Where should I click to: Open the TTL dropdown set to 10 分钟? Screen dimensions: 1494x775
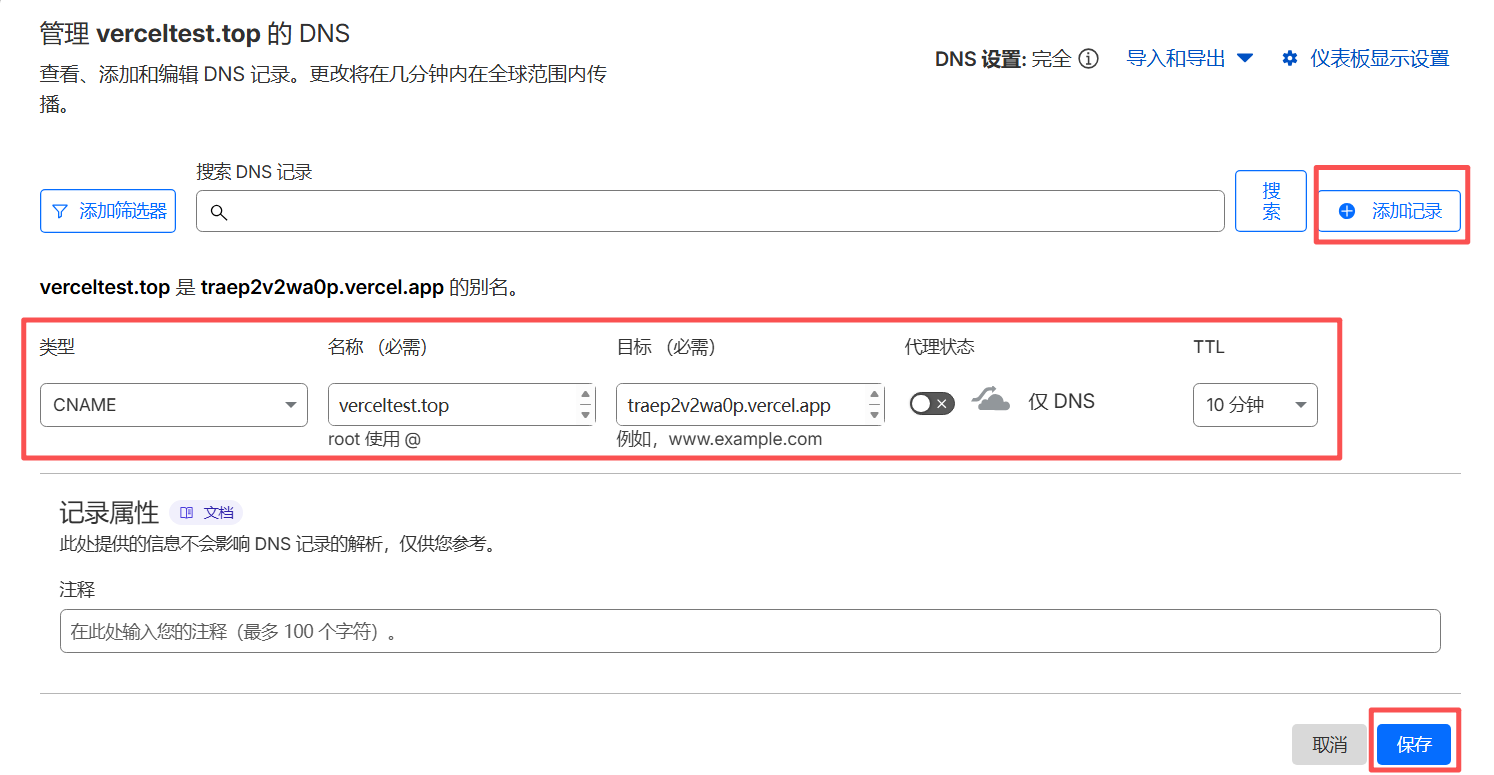[1255, 405]
